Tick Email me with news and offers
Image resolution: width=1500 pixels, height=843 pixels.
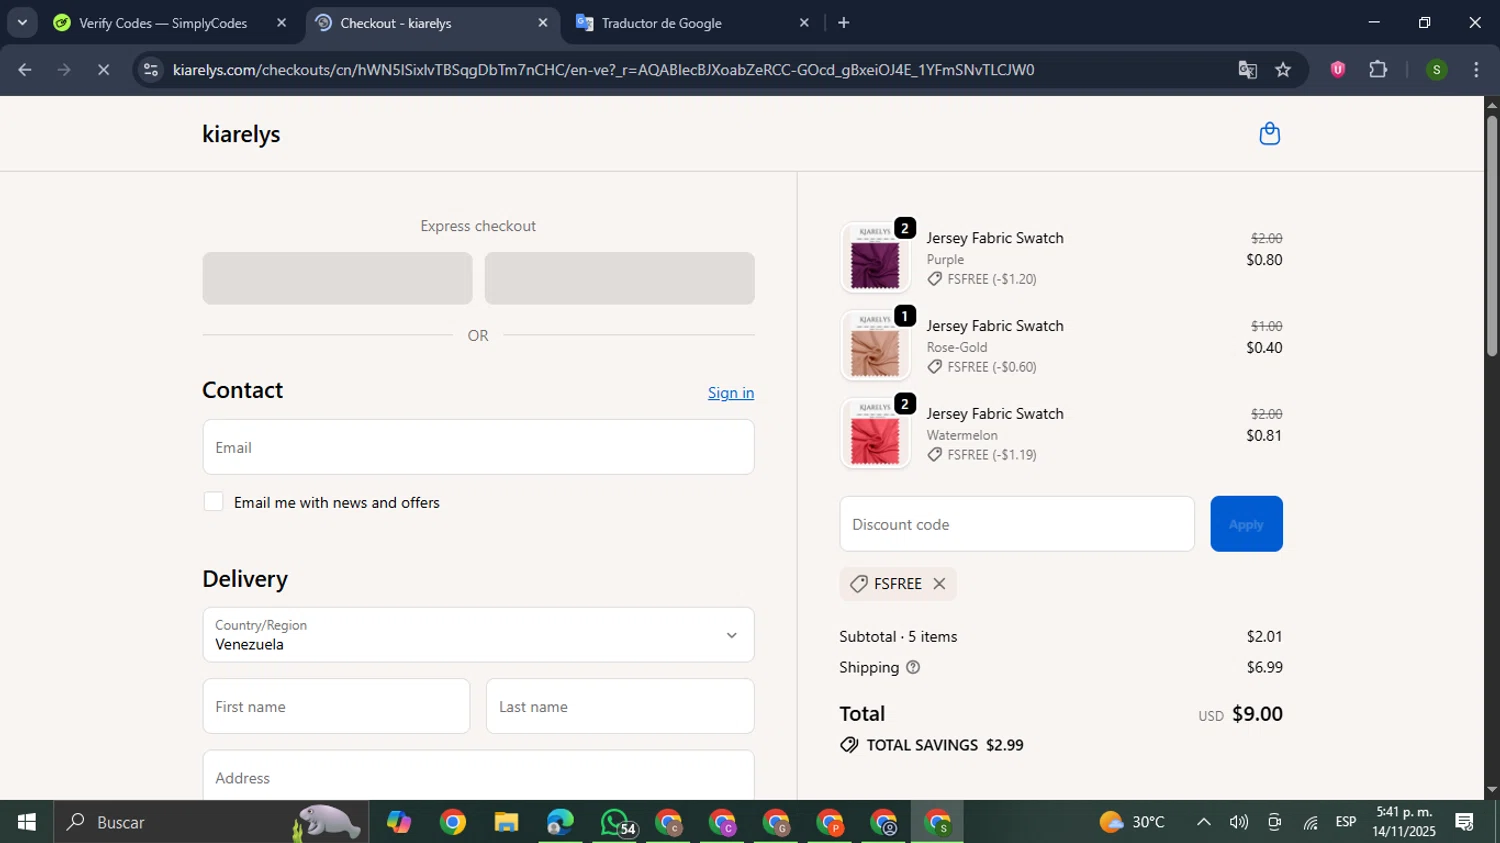coord(213,502)
